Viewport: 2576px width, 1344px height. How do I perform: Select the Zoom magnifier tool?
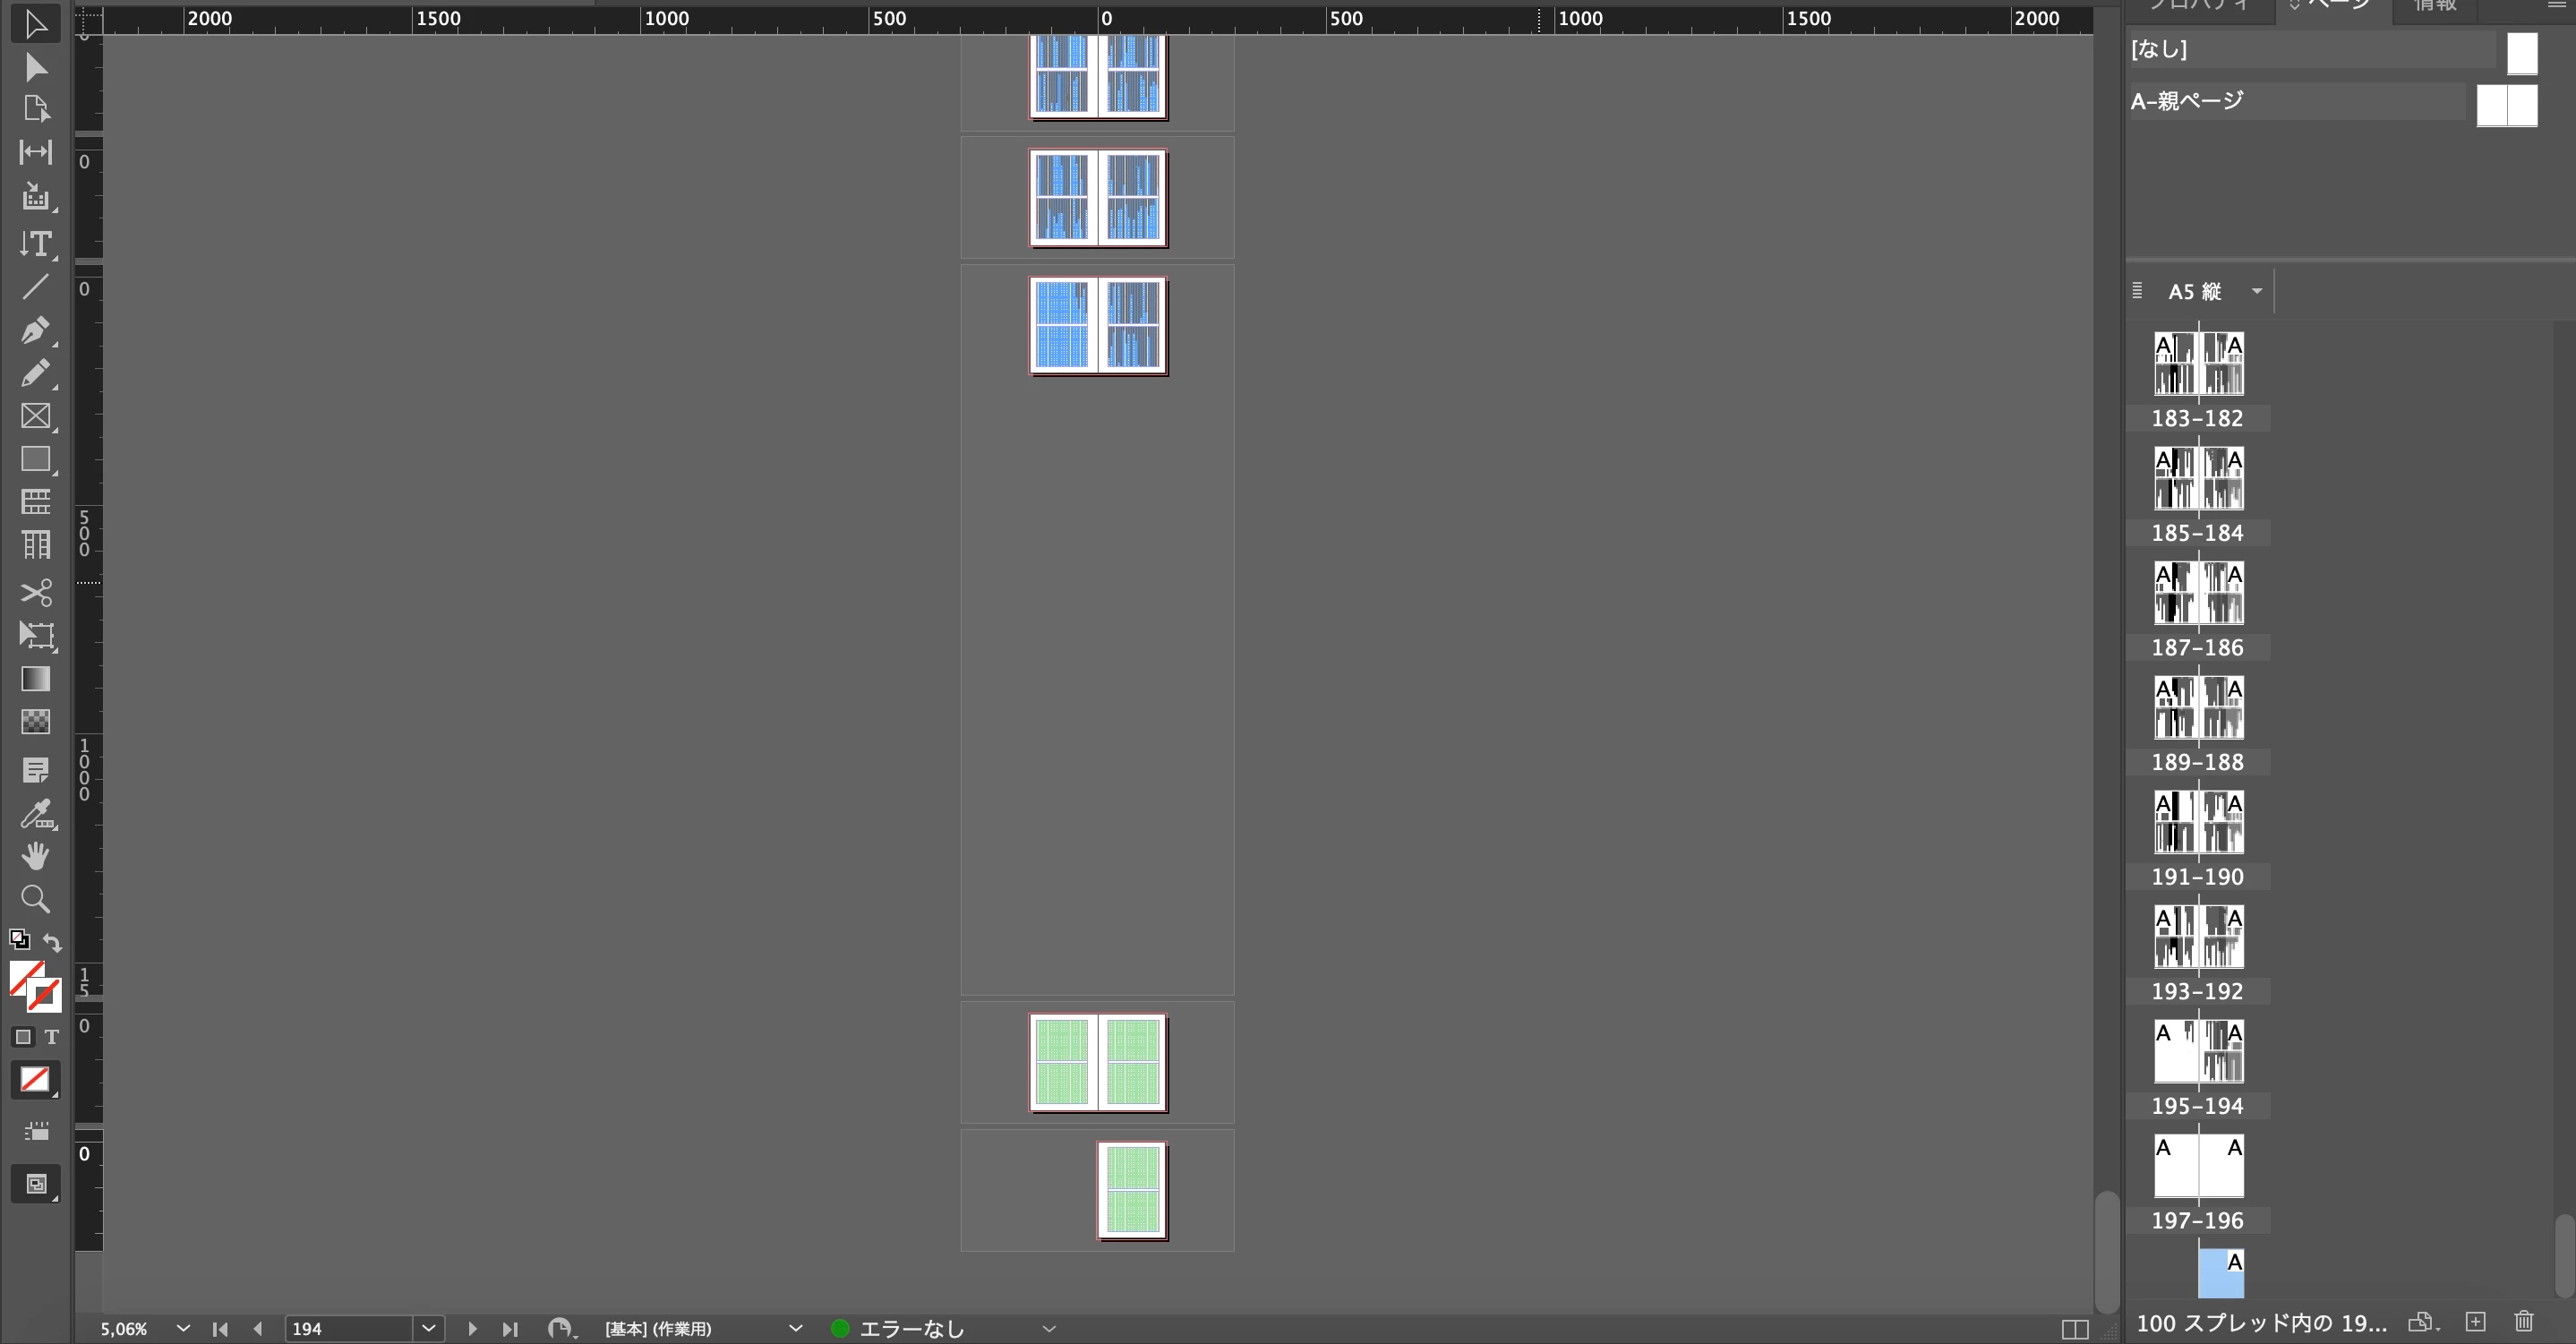35,899
